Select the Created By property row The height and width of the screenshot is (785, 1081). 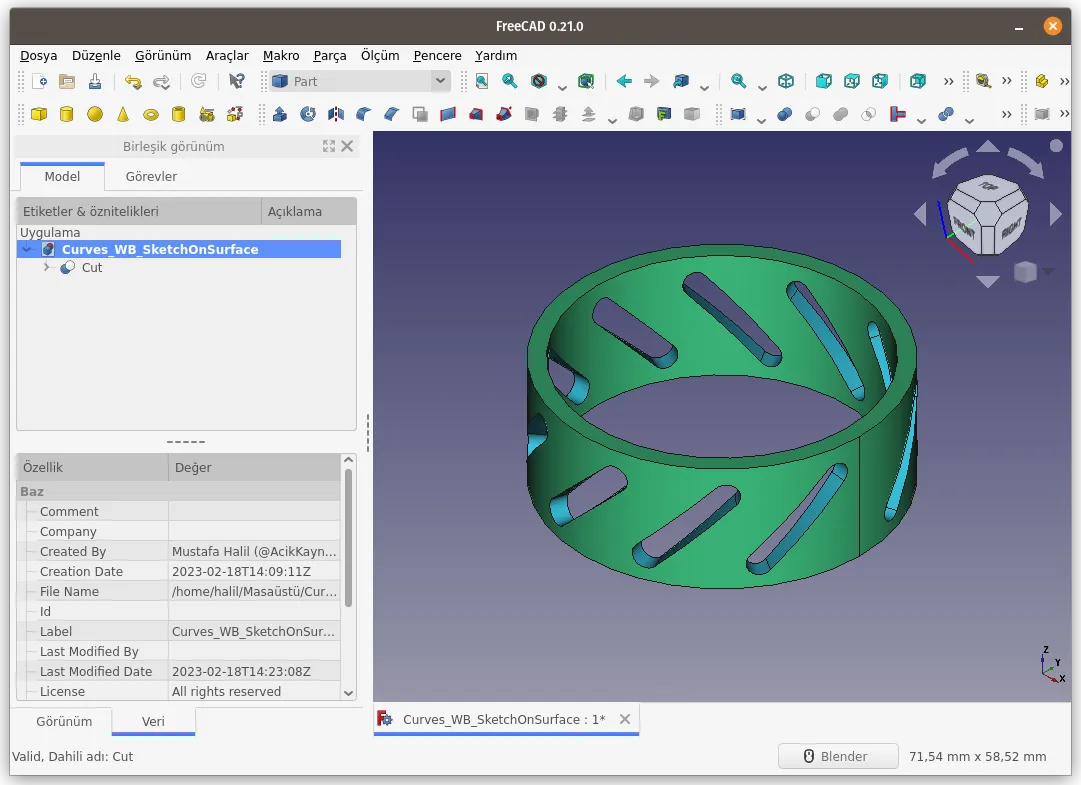click(179, 551)
